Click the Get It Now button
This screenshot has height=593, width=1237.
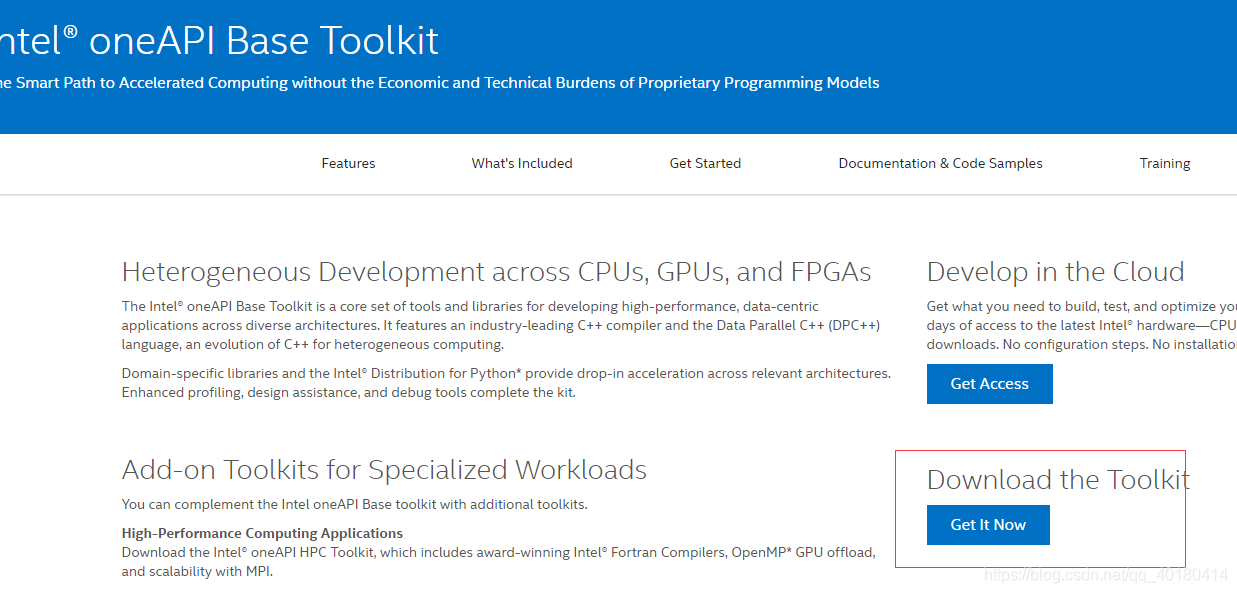(x=988, y=525)
